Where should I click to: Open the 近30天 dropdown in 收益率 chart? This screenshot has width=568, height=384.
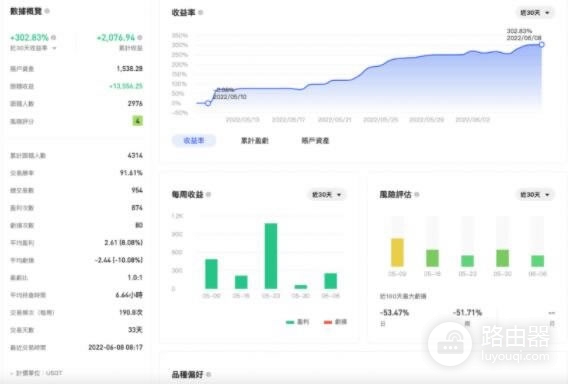tap(535, 13)
